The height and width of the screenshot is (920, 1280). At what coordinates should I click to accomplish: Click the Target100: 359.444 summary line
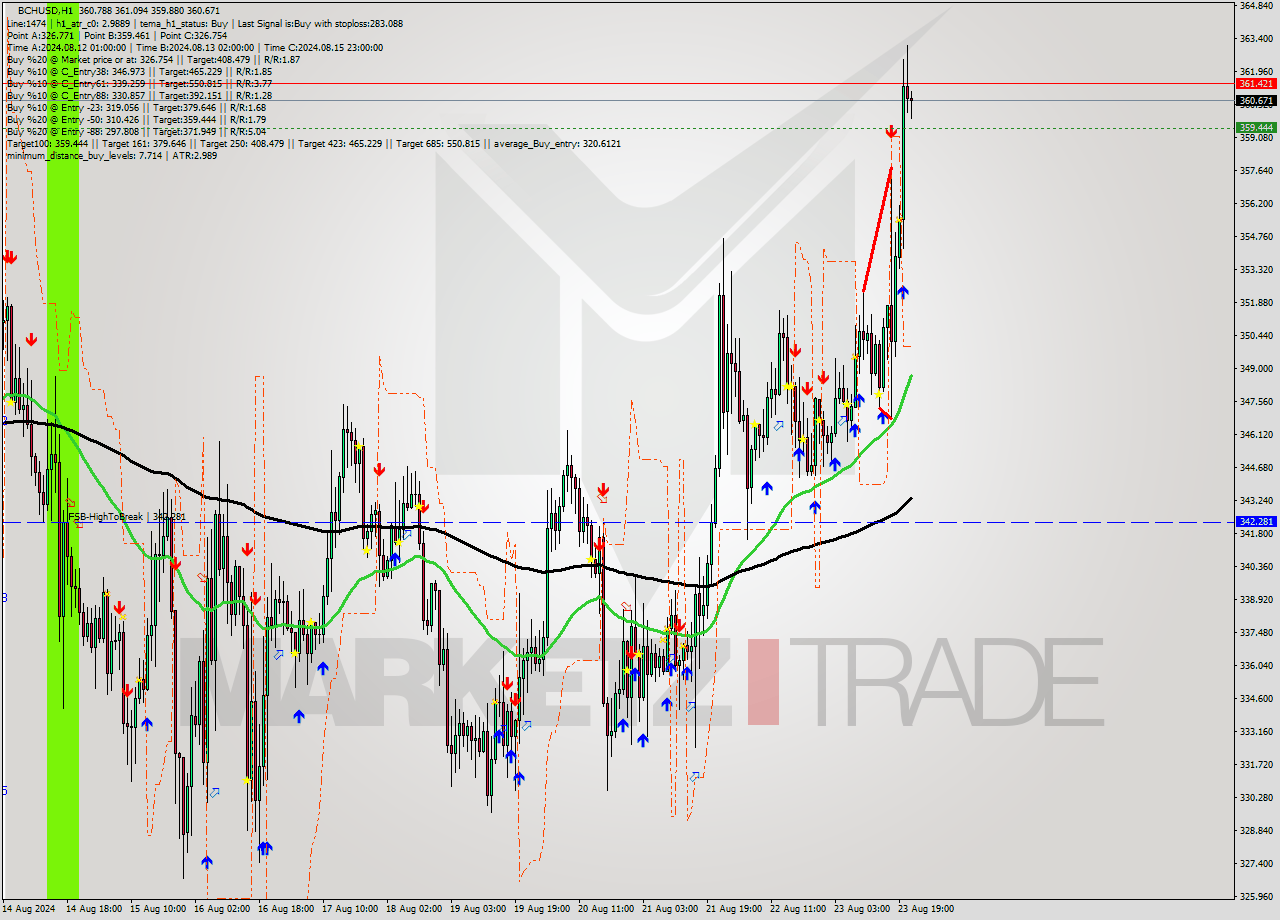313,143
